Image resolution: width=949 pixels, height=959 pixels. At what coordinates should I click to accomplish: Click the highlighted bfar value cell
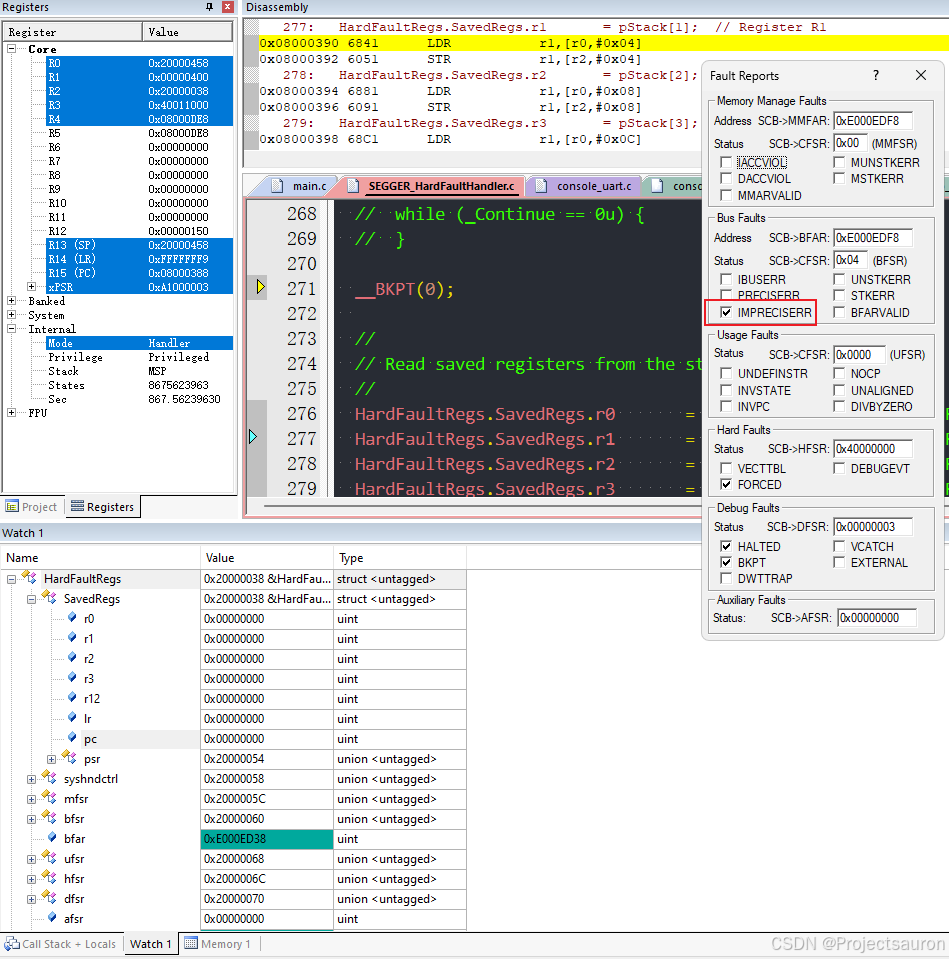click(x=268, y=839)
